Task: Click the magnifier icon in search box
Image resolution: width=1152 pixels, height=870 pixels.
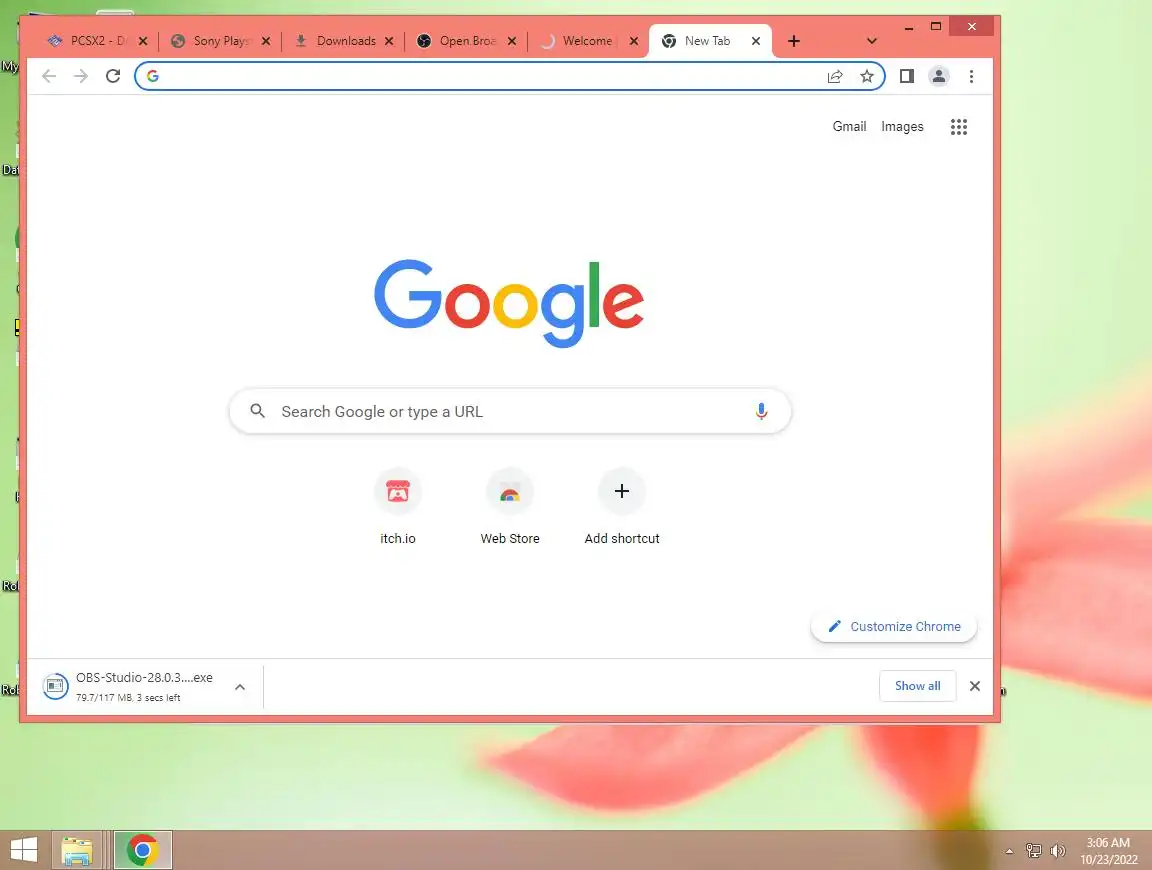Action: 257,411
